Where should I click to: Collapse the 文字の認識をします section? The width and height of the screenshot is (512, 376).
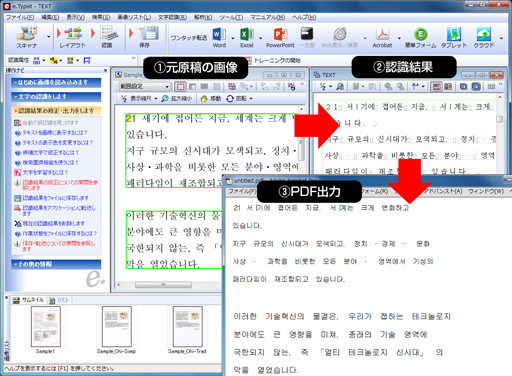coord(56,97)
